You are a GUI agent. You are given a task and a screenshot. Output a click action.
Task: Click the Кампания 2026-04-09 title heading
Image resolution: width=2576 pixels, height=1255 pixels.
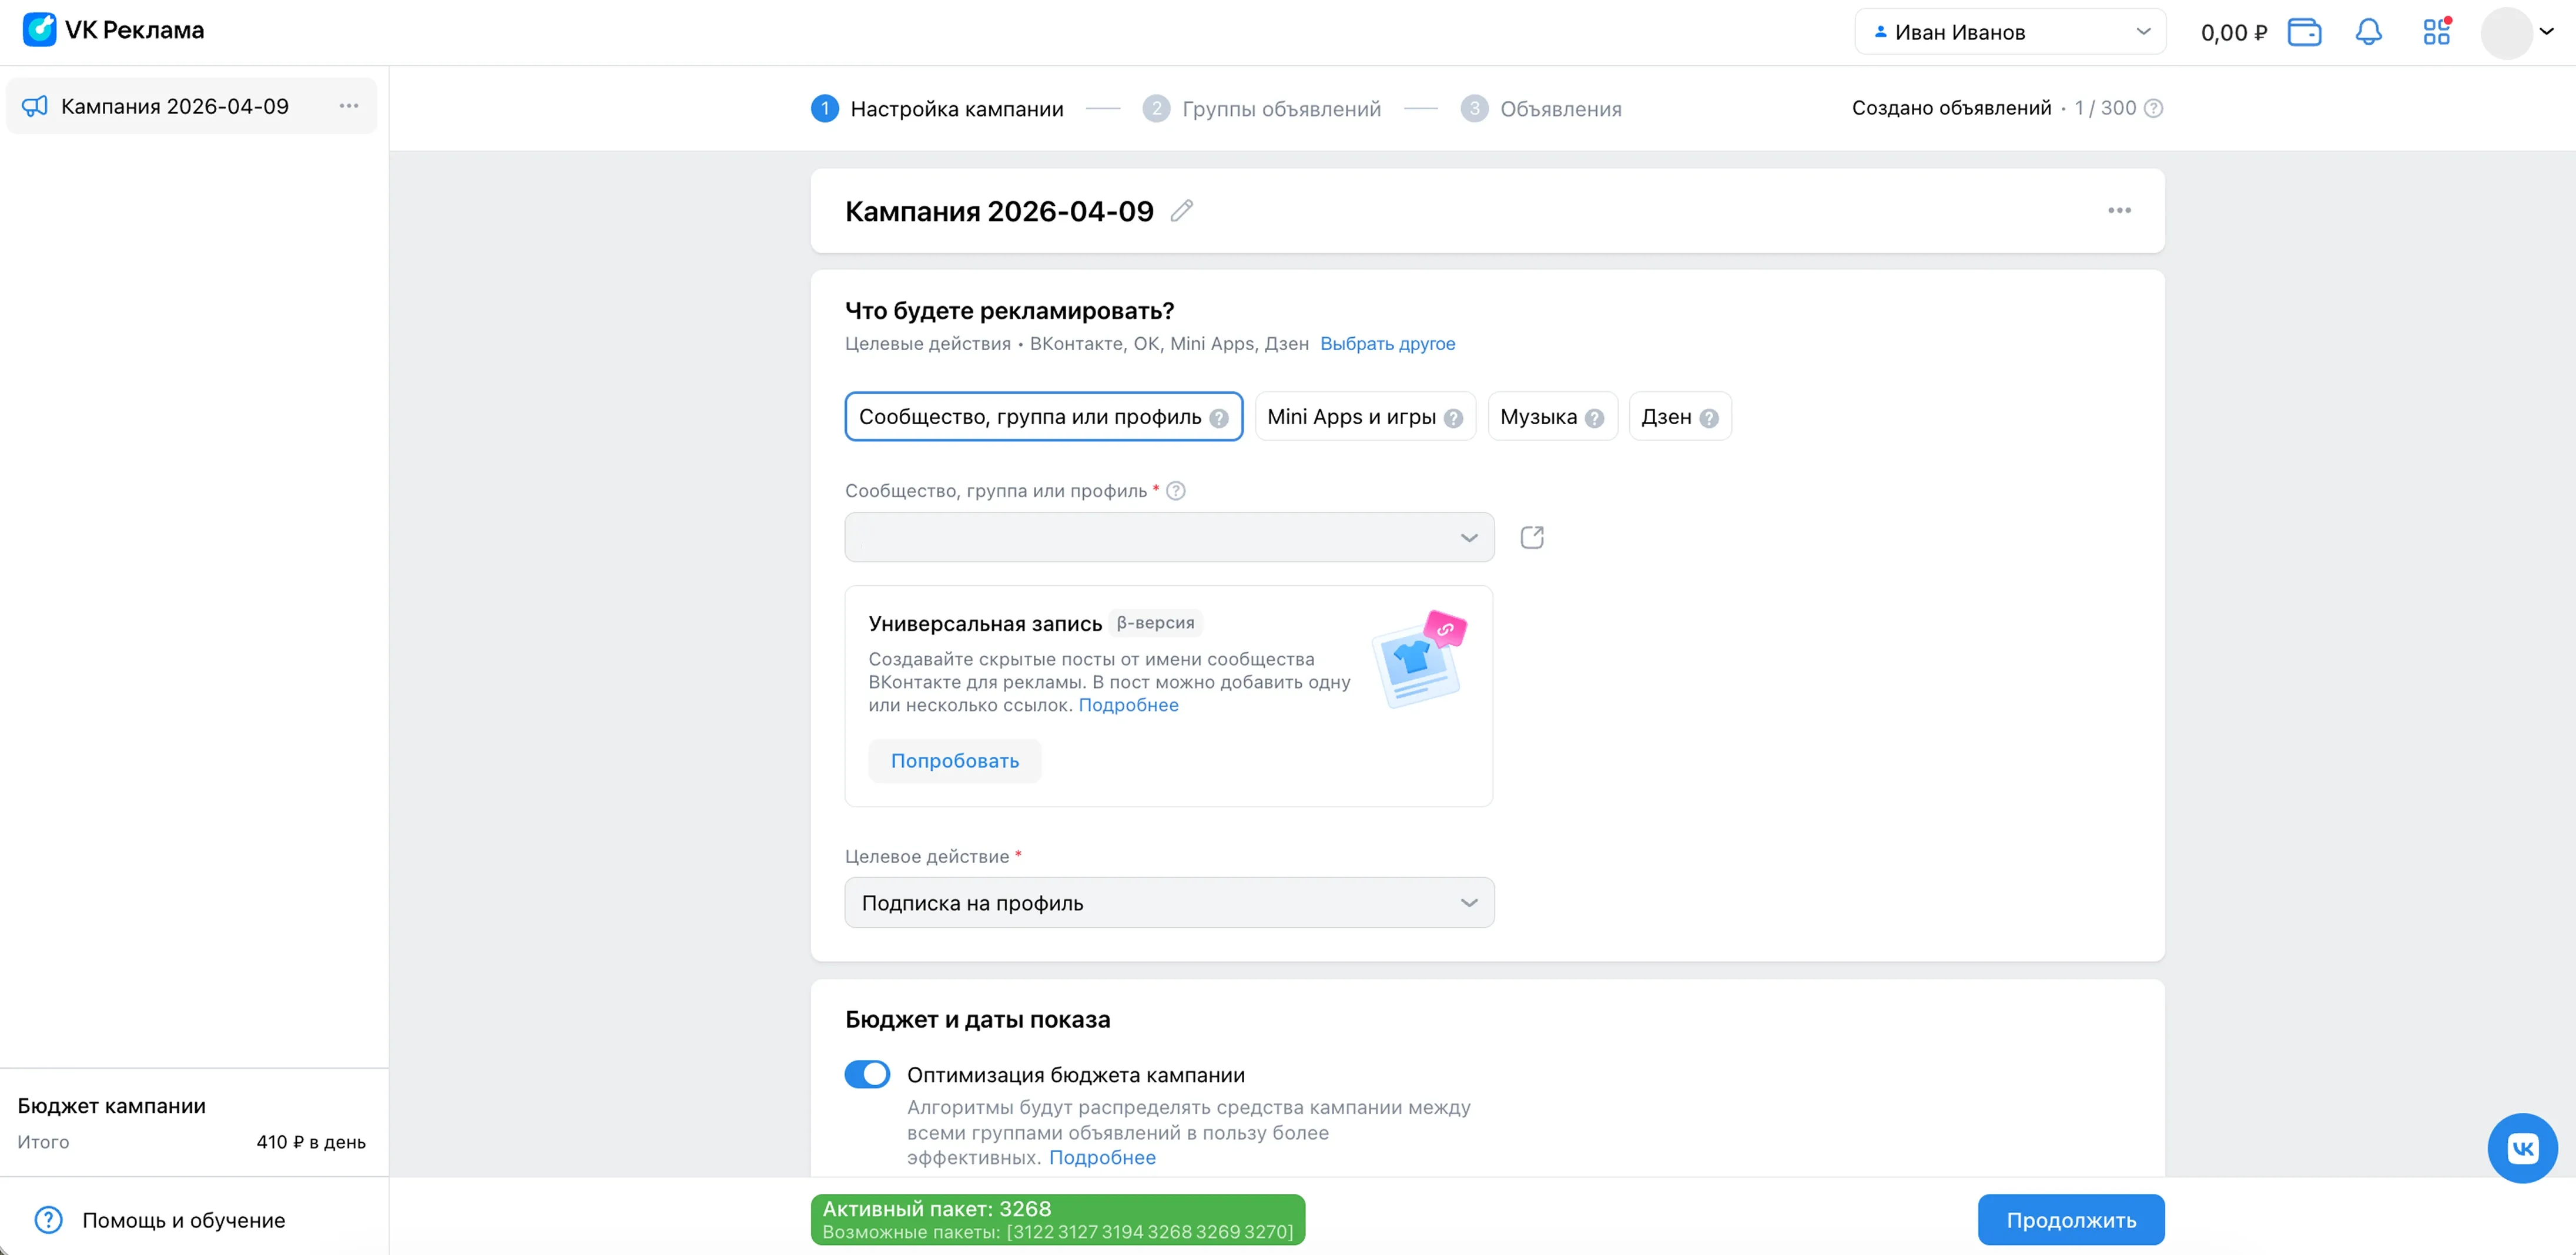(x=999, y=211)
